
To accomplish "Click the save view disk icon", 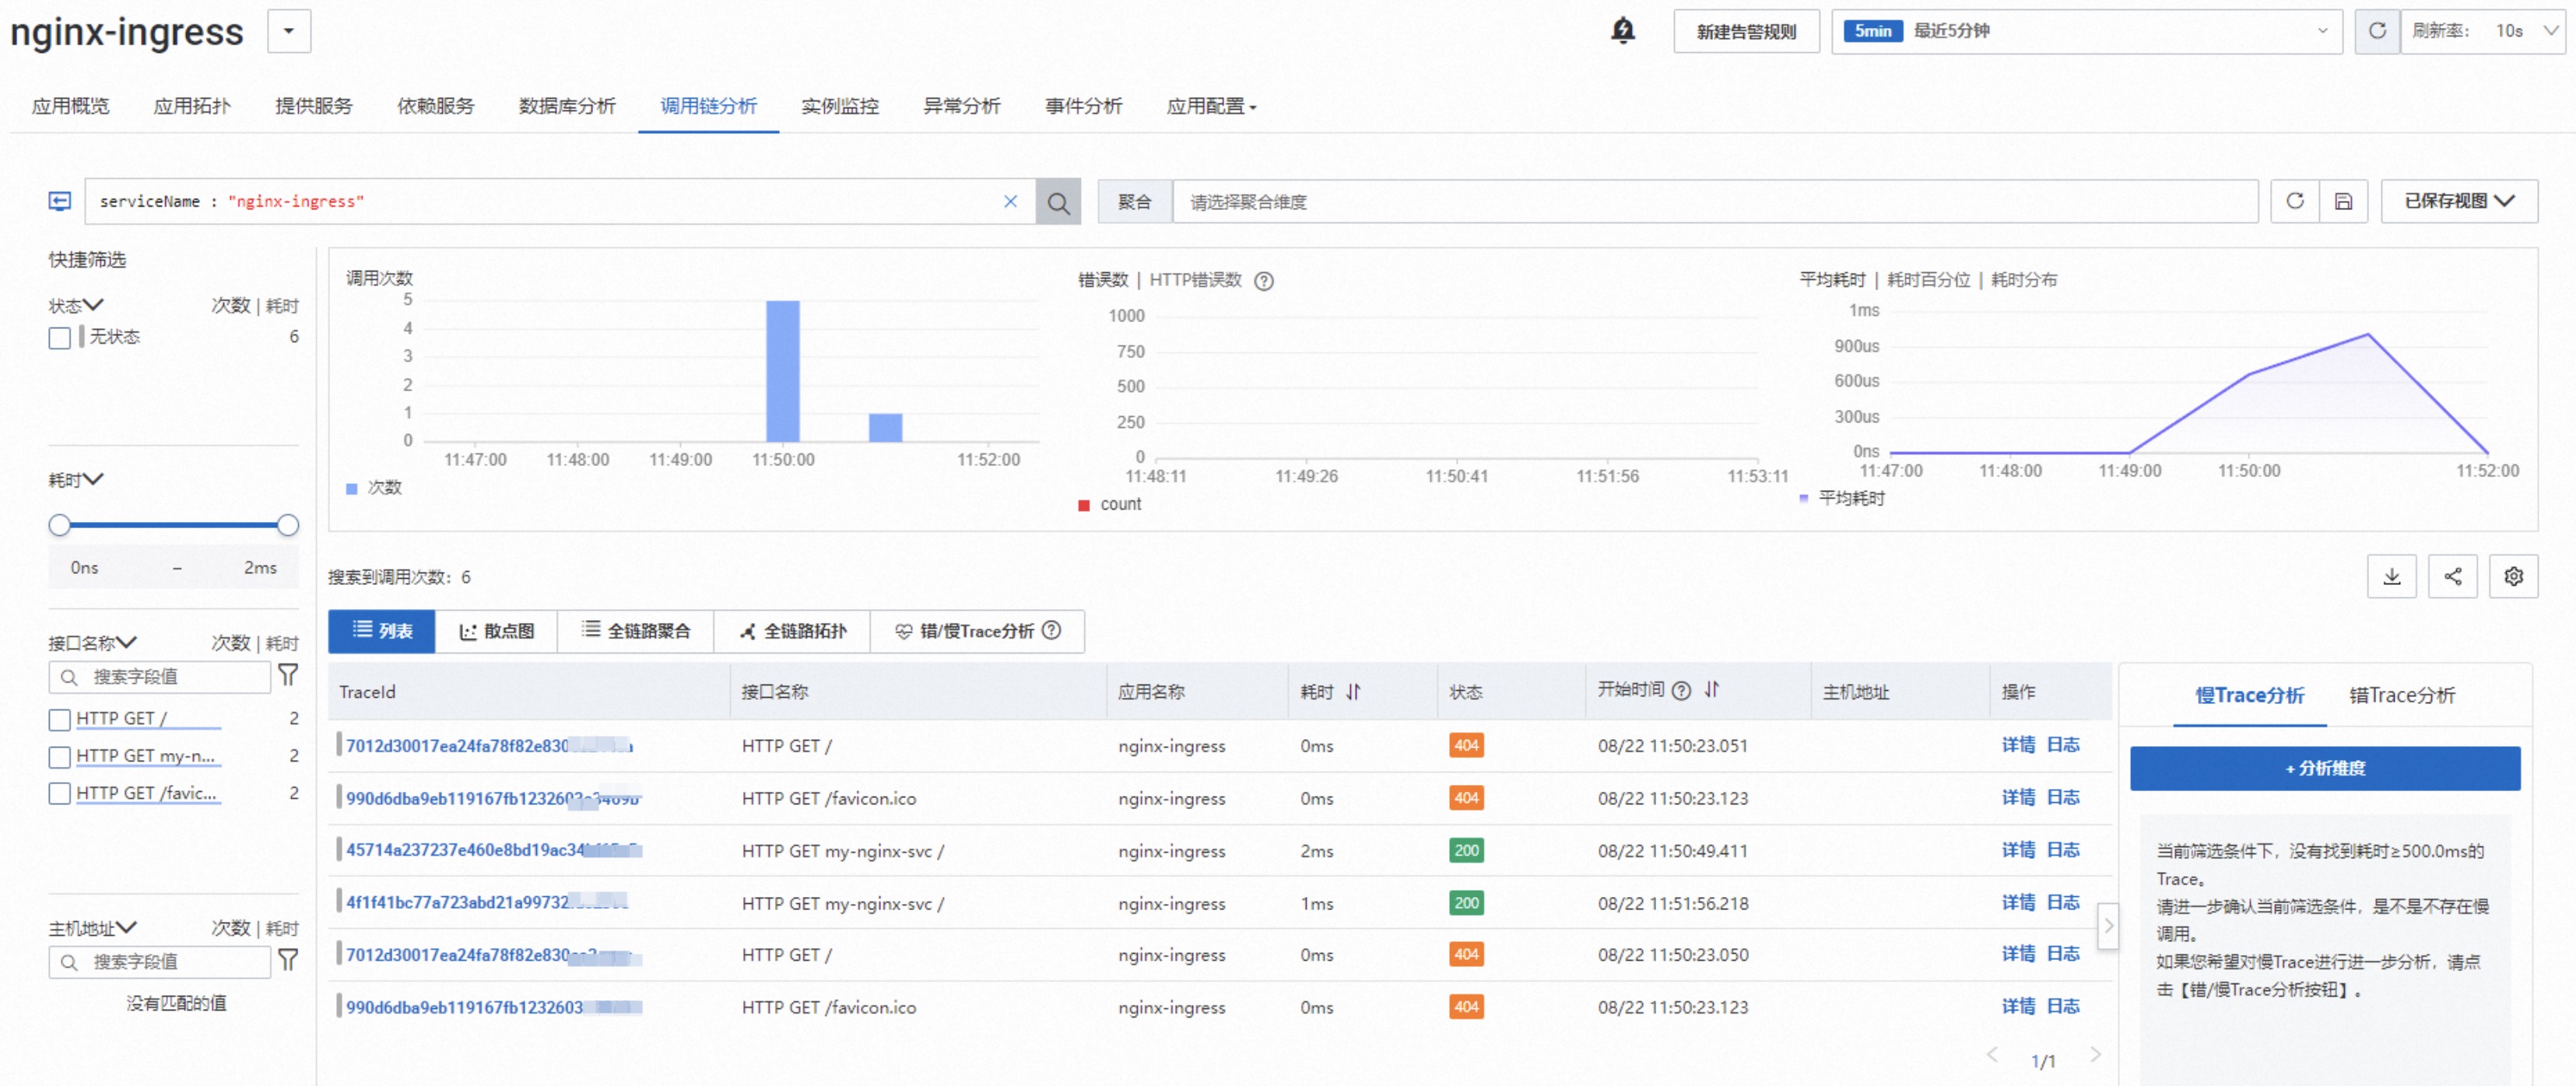I will tap(2343, 201).
